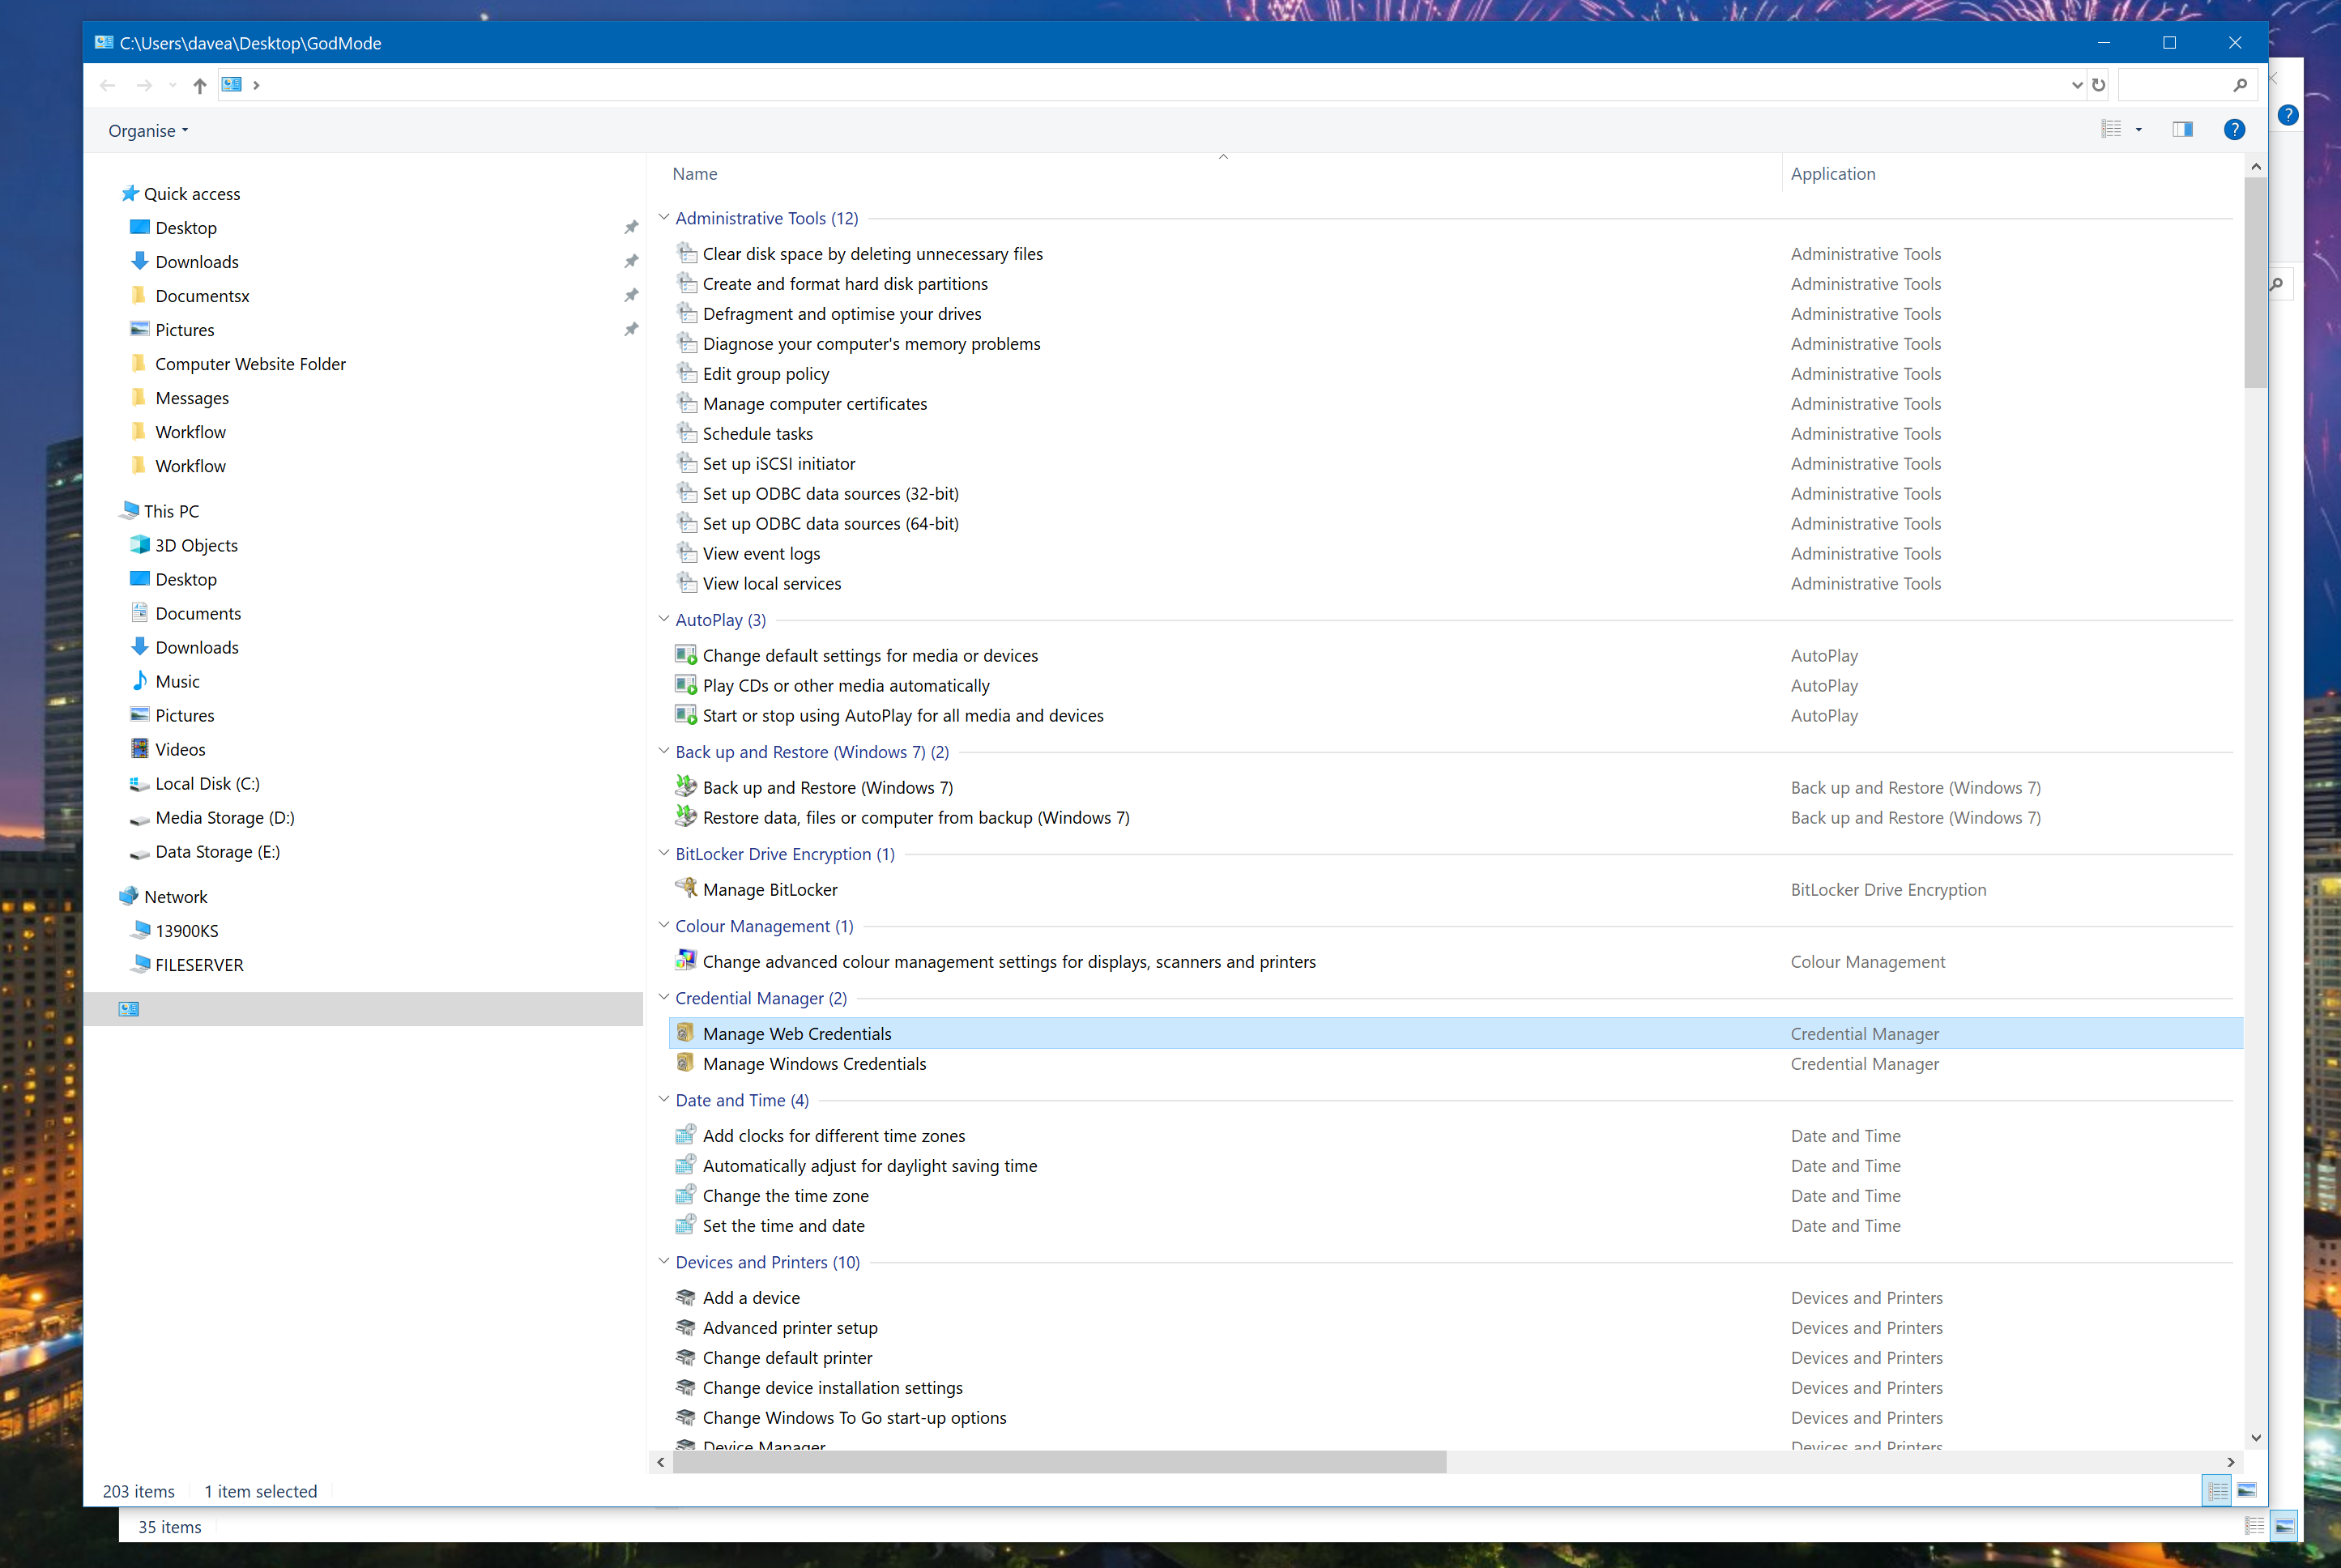2341x1568 pixels.
Task: Click the Add a device icon
Action: [x=686, y=1297]
